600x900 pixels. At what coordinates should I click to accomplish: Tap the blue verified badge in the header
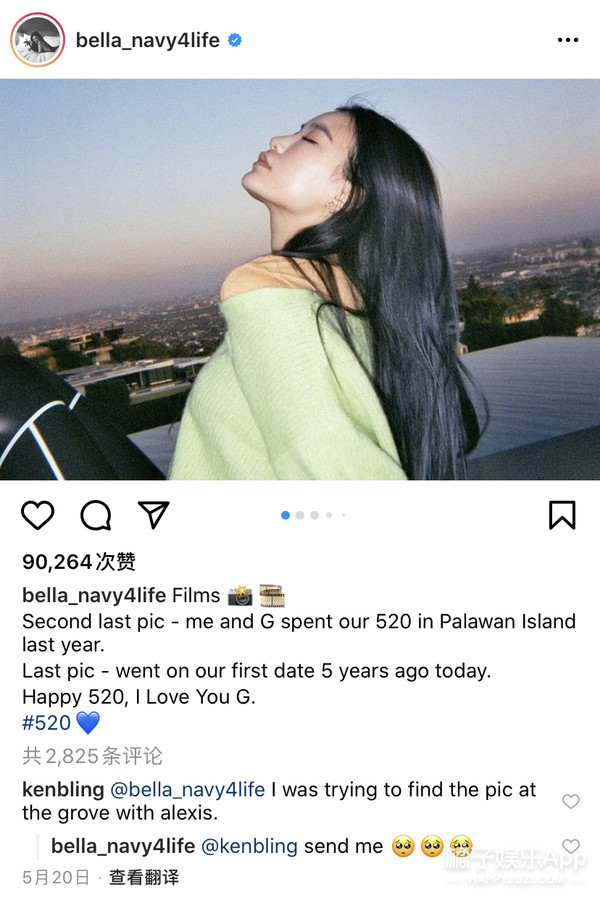pyautogui.click(x=235, y=41)
